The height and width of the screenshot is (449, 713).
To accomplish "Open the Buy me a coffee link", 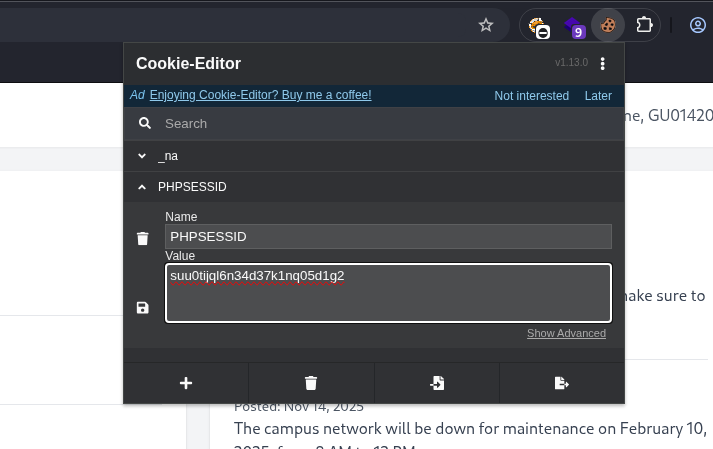I will [x=260, y=95].
